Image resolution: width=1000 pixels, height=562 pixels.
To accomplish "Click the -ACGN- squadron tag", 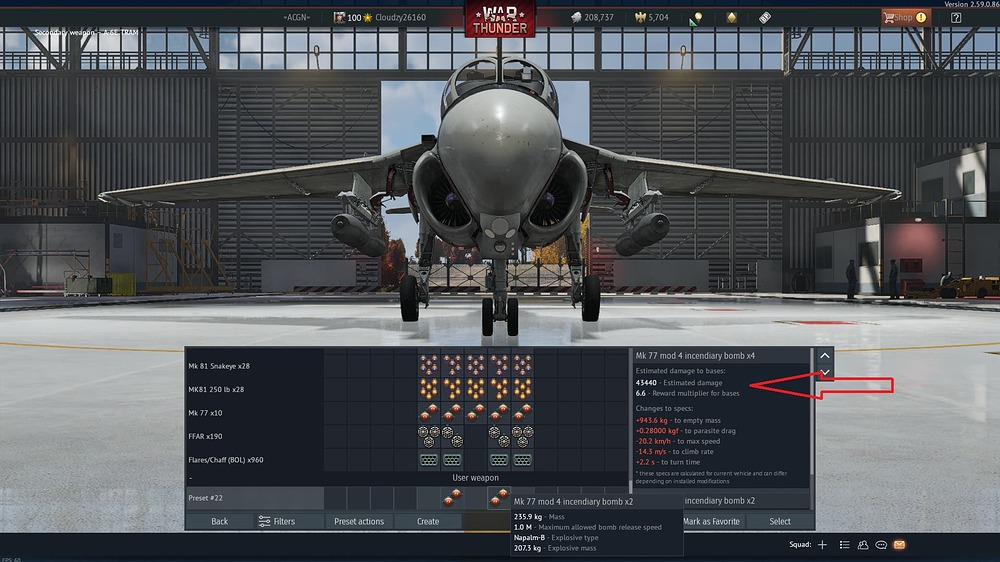I will (297, 17).
